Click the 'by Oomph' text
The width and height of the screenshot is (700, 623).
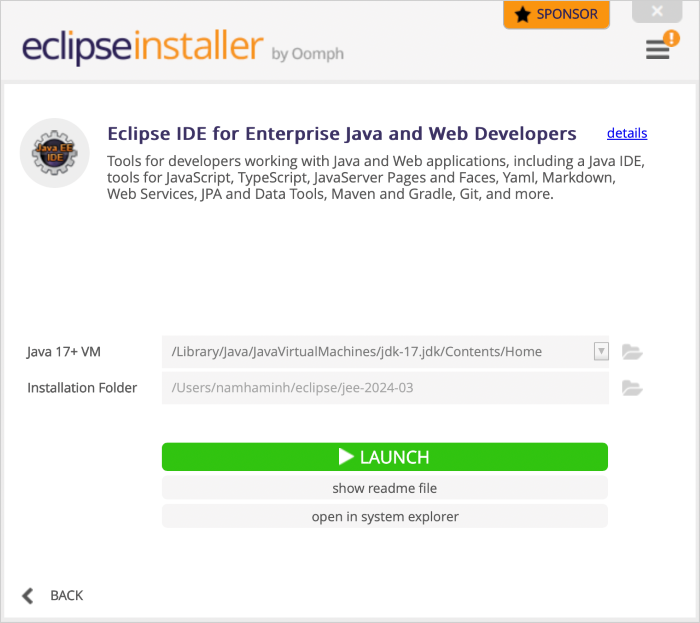tap(308, 54)
